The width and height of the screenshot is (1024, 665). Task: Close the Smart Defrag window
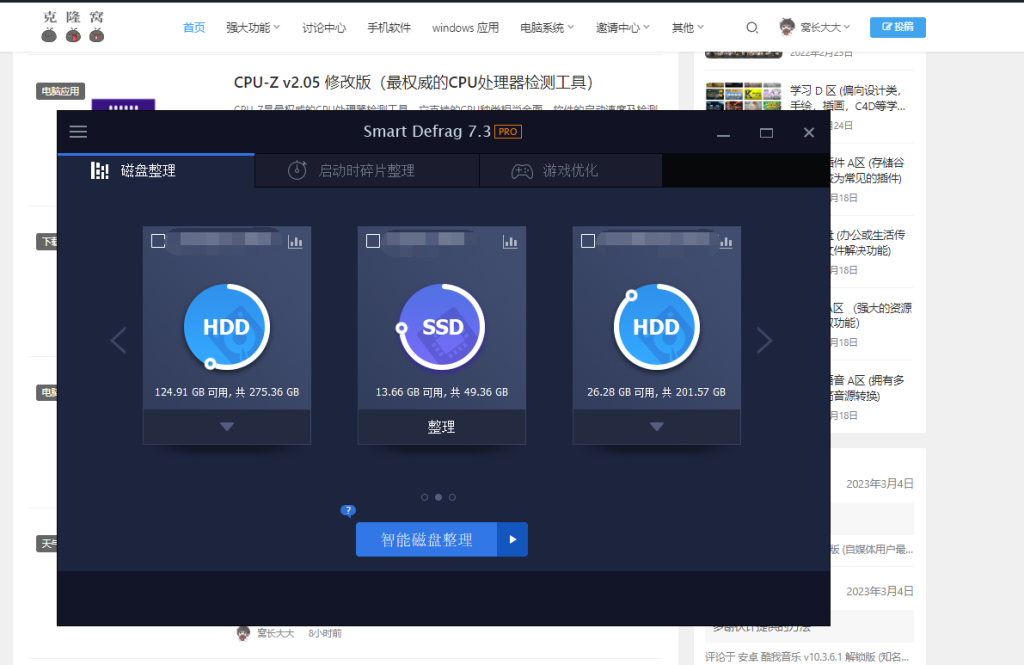pos(808,133)
